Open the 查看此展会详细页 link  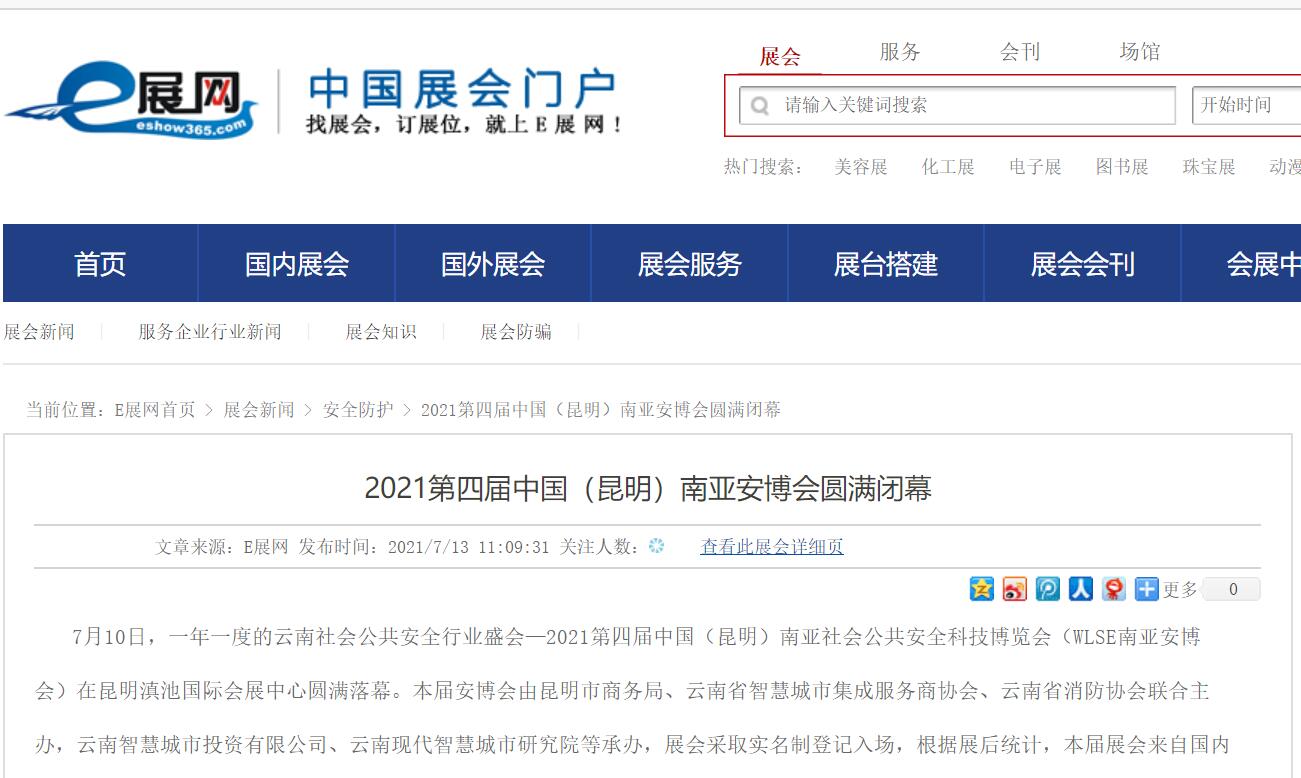point(771,547)
